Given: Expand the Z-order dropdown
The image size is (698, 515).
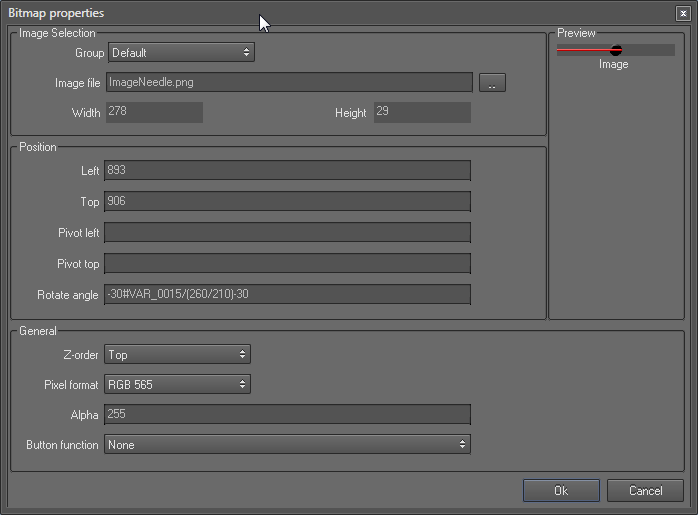Looking at the screenshot, I should 177,354.
